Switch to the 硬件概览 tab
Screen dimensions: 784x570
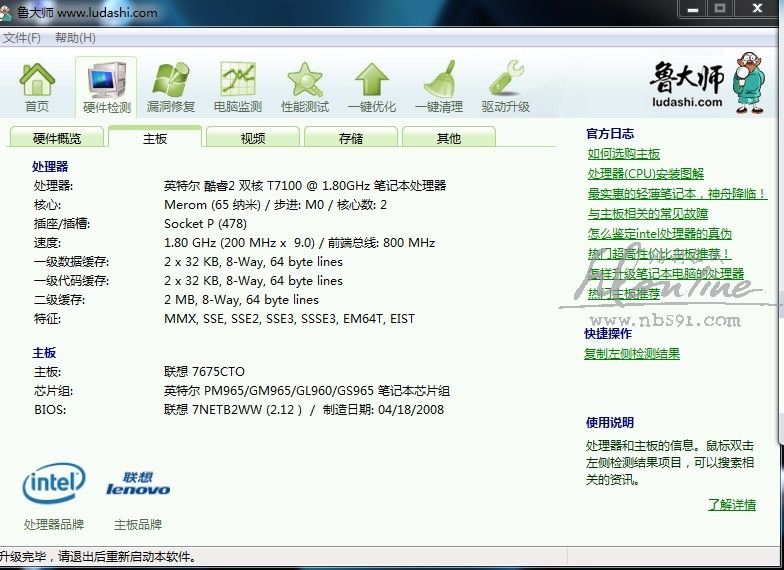coord(56,138)
